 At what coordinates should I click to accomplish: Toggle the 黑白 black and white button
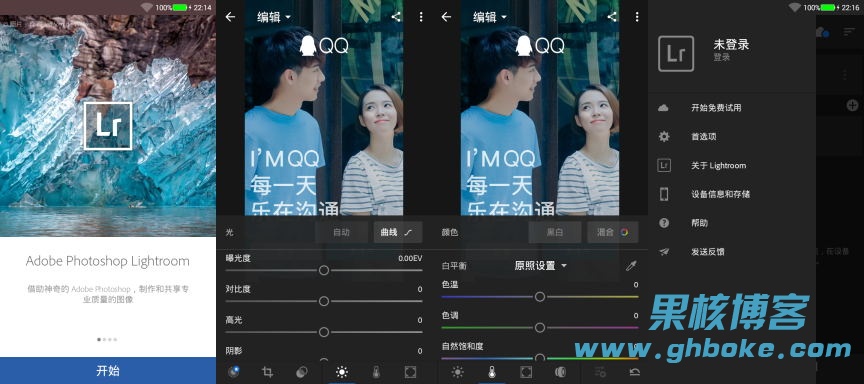(x=555, y=232)
